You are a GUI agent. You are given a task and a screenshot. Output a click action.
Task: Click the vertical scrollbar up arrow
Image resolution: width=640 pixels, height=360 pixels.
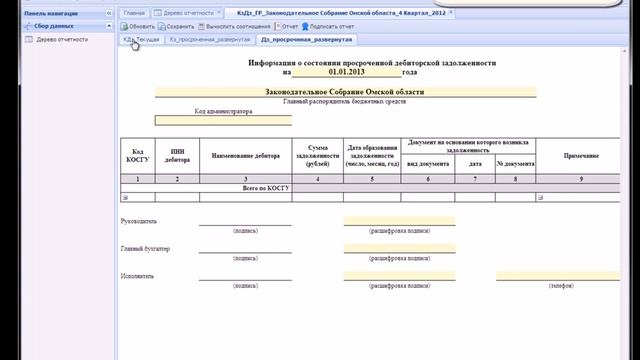point(624,51)
